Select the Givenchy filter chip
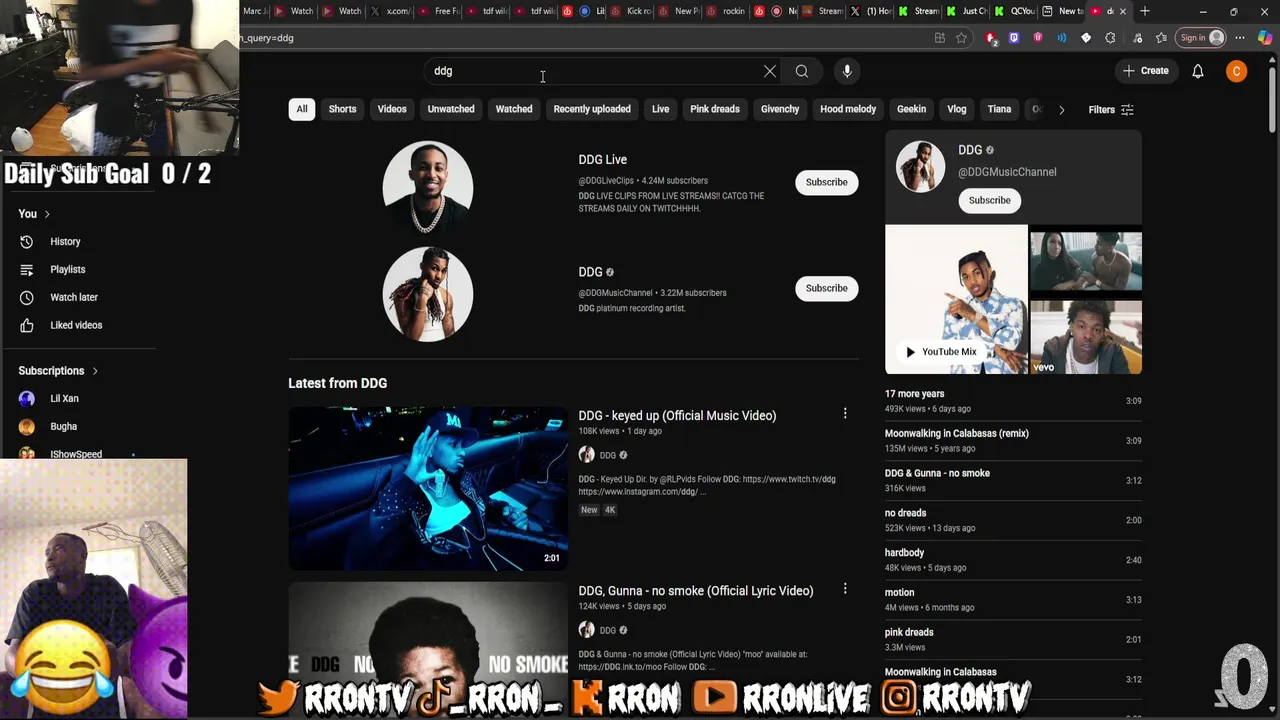Screen dimensions: 1280x720 (x=780, y=109)
